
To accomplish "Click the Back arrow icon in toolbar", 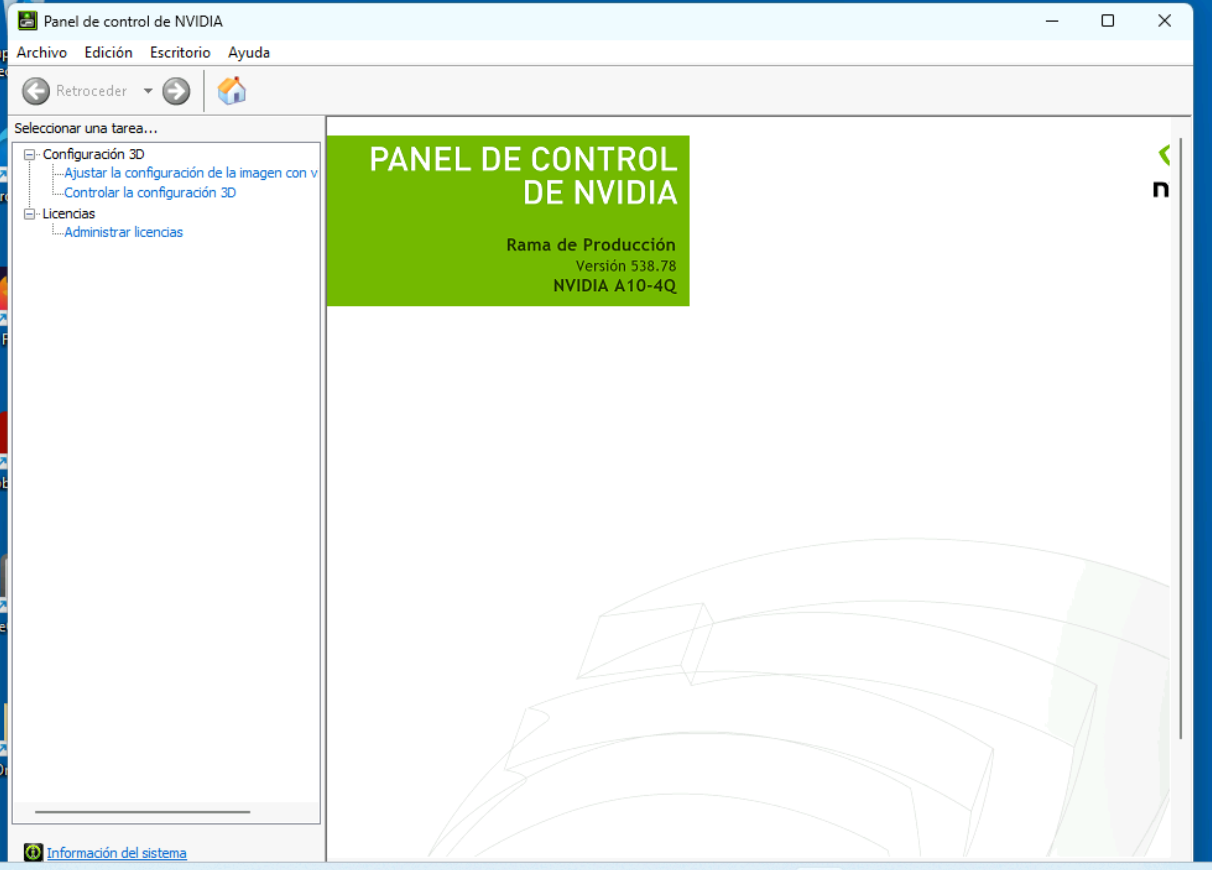I will pyautogui.click(x=36, y=91).
